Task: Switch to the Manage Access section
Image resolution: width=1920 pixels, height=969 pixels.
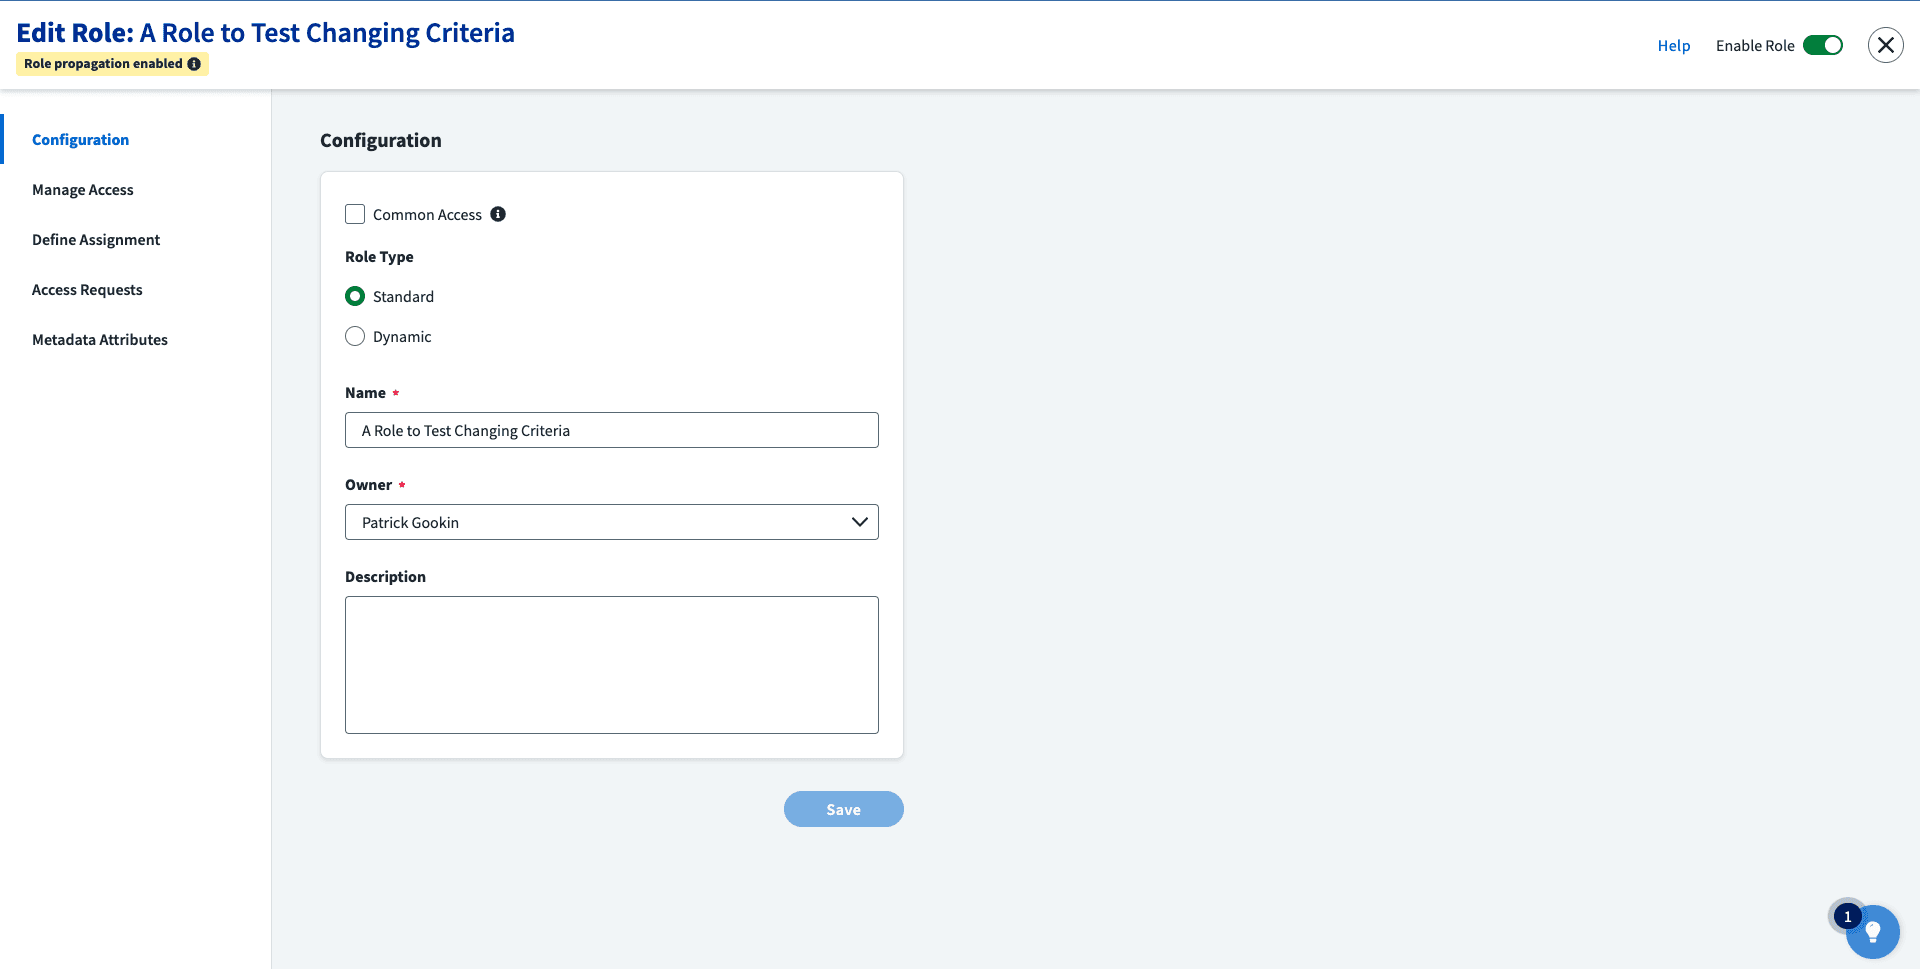Action: [83, 189]
